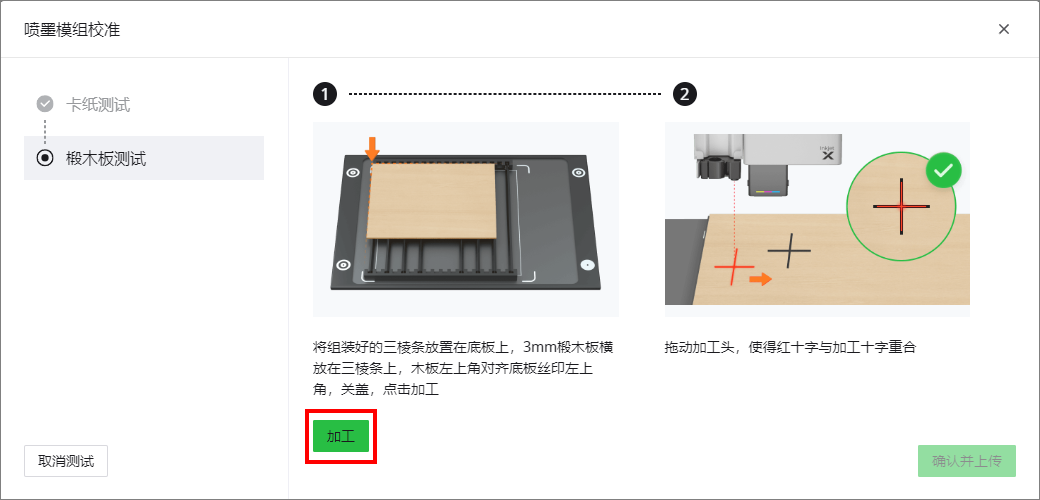Image resolution: width=1040 pixels, height=500 pixels.
Task: Click the step 1 number badge
Action: 325,95
